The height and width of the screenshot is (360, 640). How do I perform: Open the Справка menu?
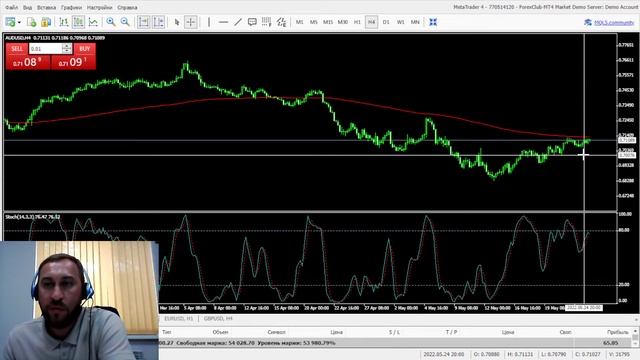(x=127, y=7)
